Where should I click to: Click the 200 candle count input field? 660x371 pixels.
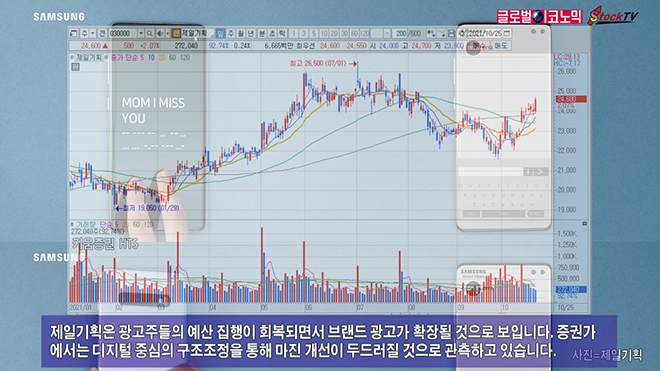pos(401,33)
